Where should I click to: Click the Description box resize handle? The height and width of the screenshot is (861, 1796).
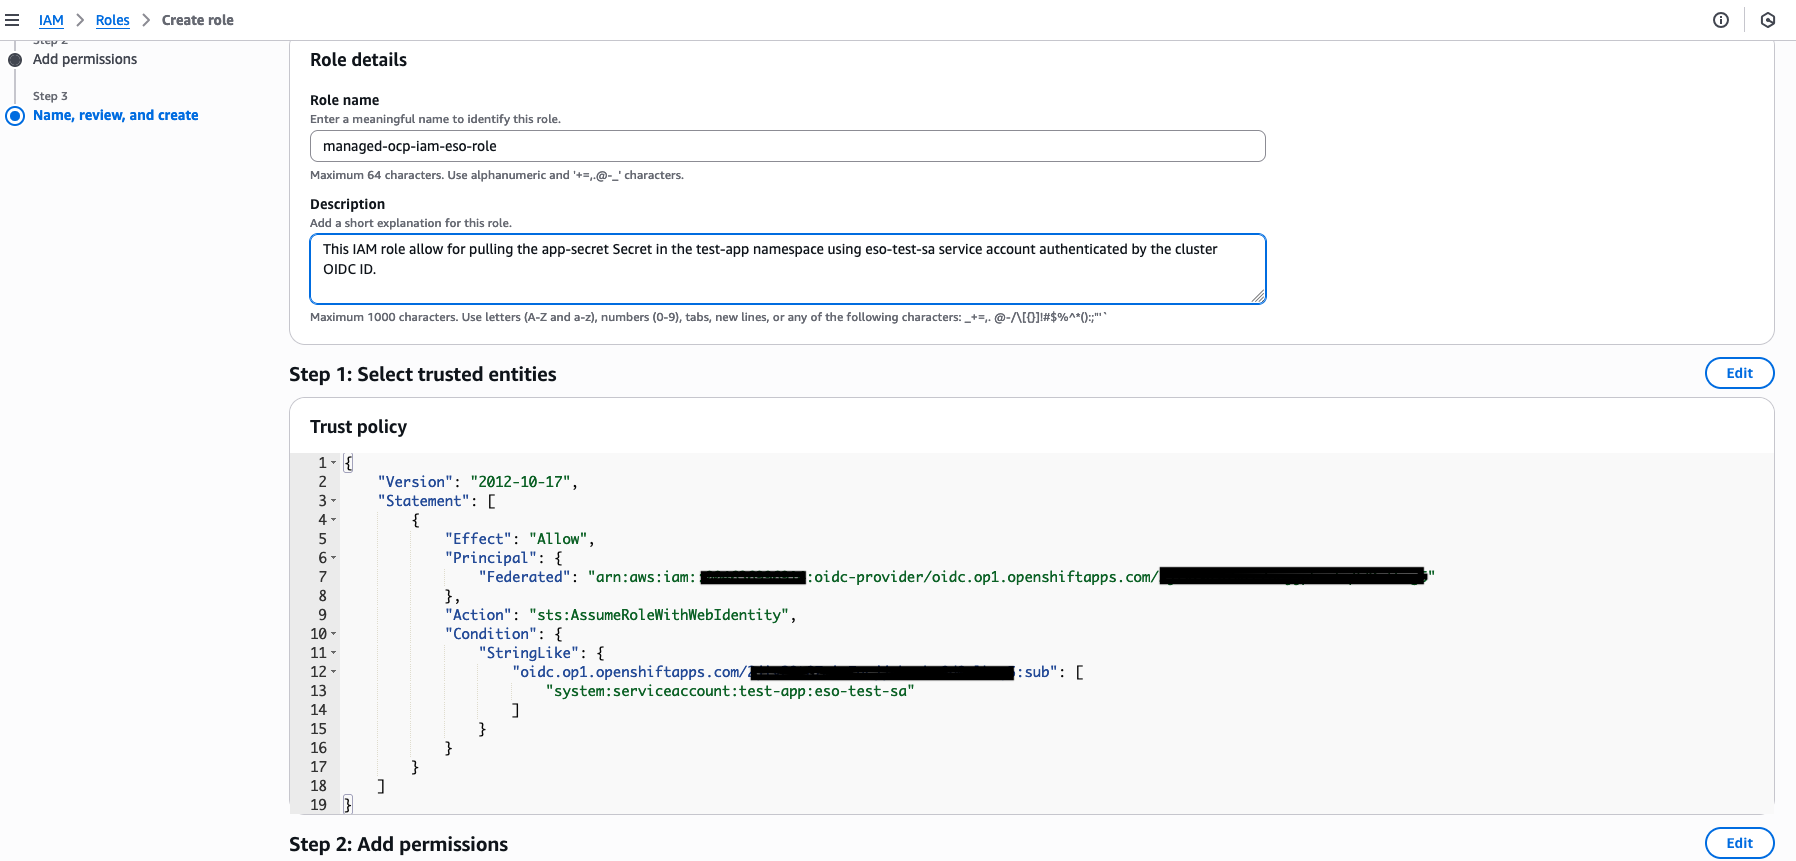click(x=1258, y=296)
